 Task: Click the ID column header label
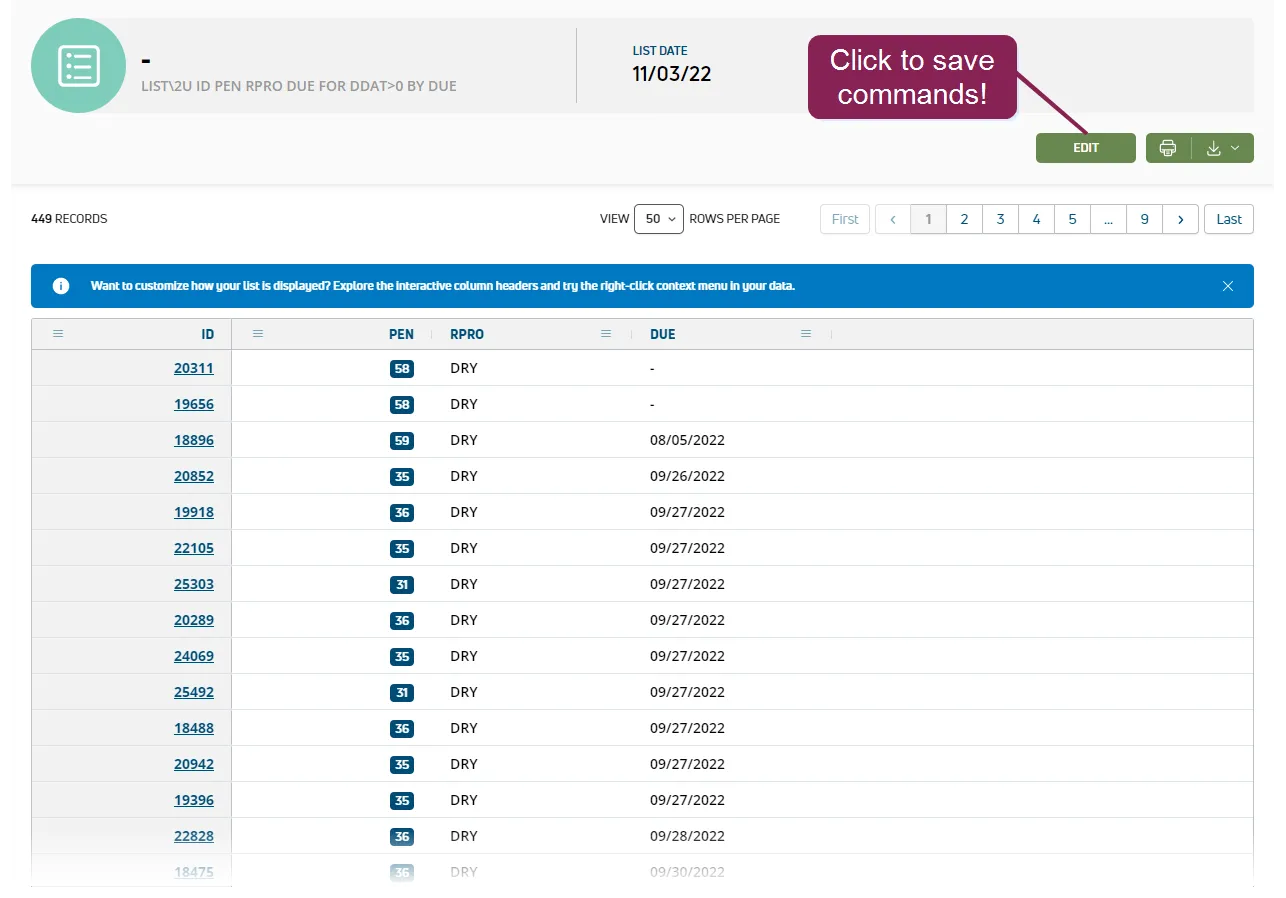(207, 334)
